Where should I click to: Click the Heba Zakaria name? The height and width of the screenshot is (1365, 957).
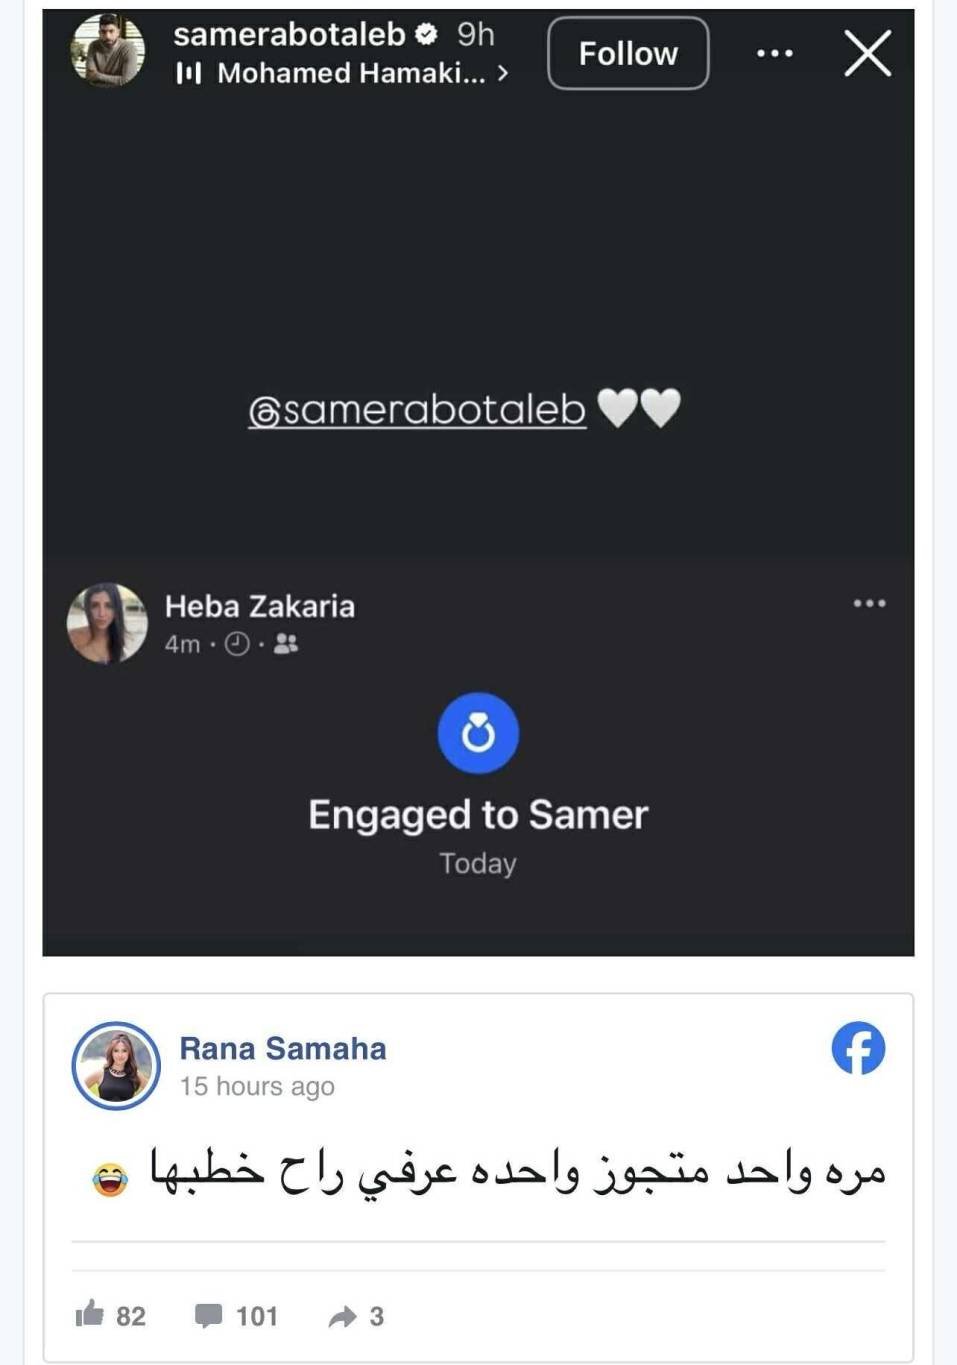click(260, 606)
